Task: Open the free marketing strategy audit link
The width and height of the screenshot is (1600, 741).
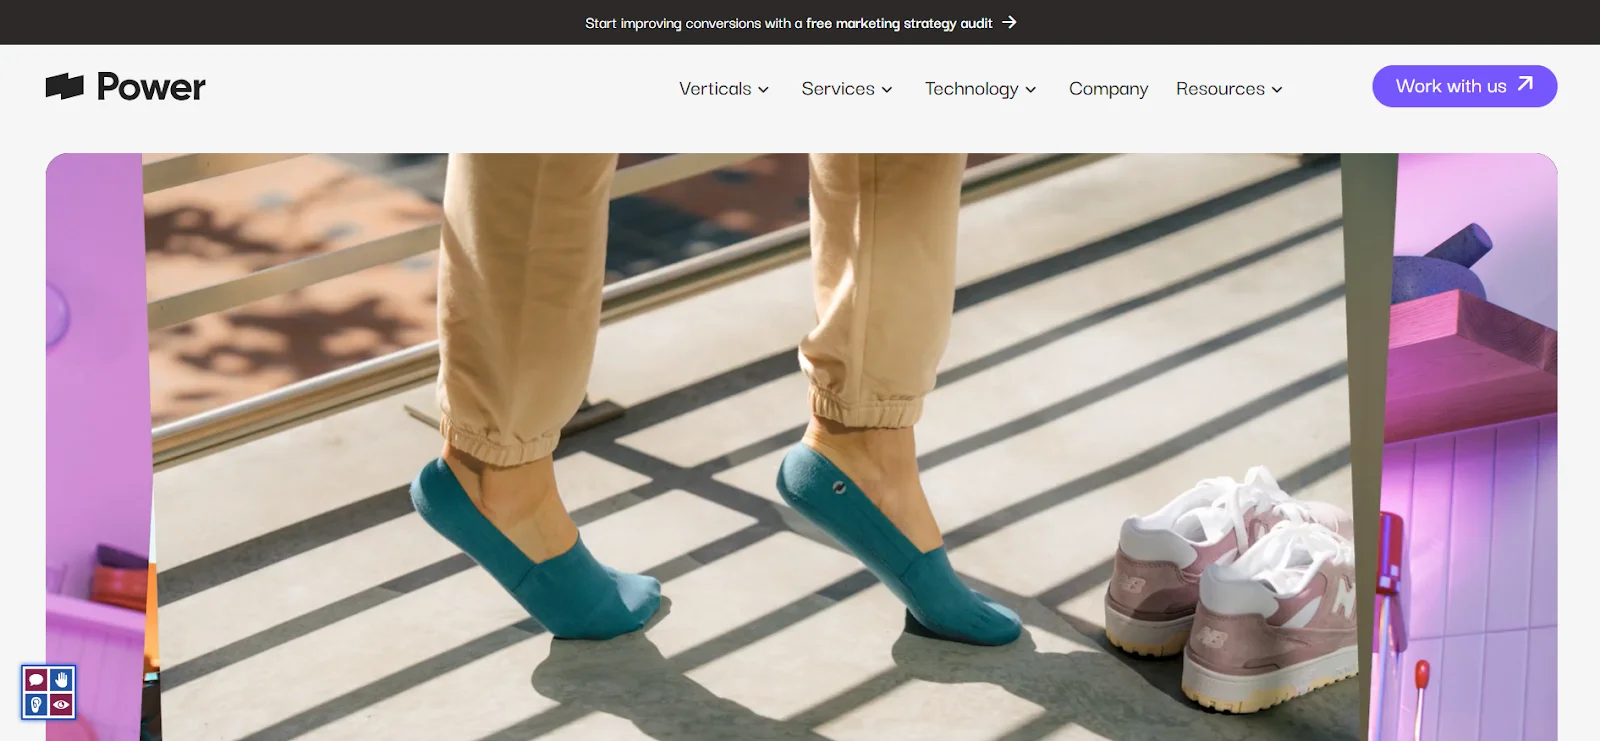Action: 898,23
